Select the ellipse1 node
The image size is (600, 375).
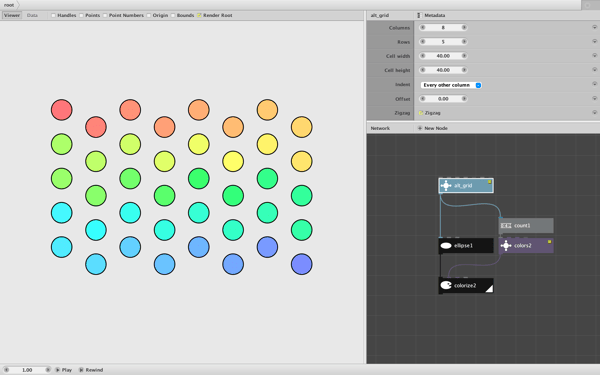(x=466, y=246)
